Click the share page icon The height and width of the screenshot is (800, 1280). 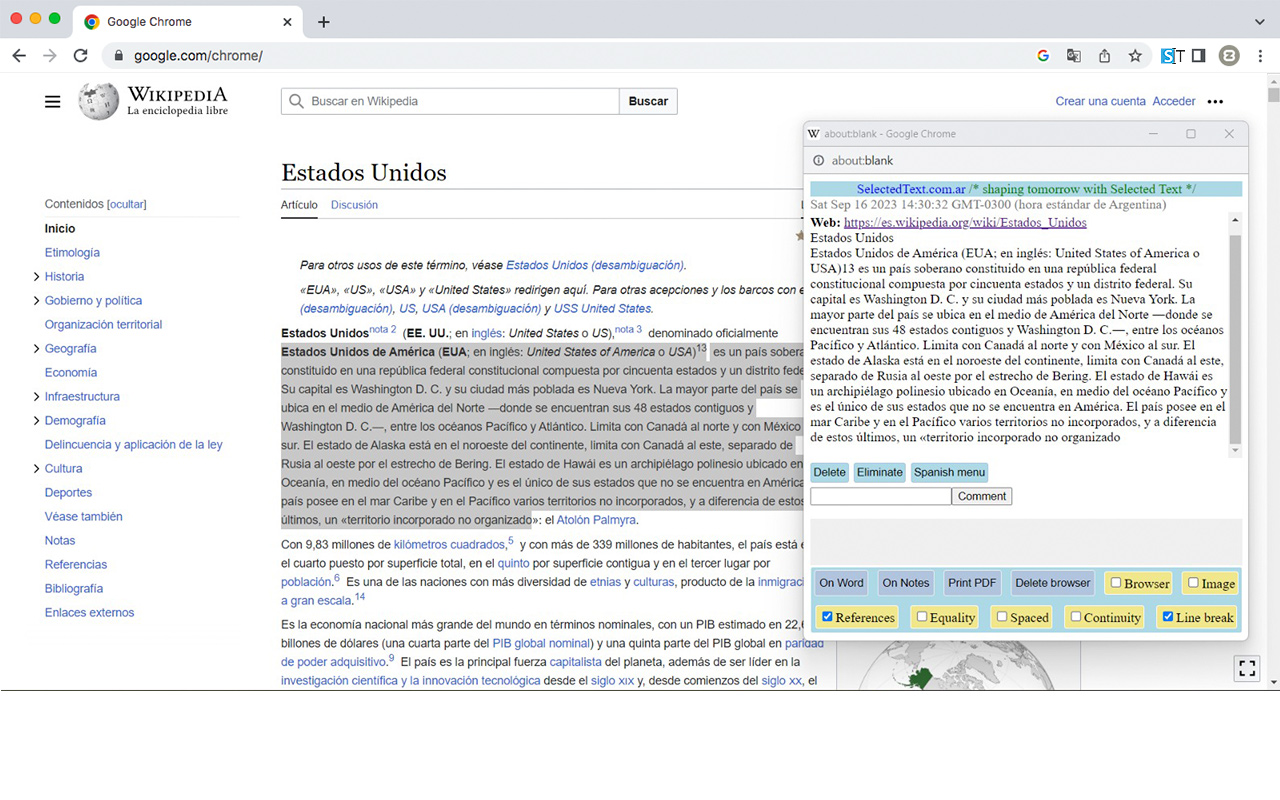(x=1105, y=56)
